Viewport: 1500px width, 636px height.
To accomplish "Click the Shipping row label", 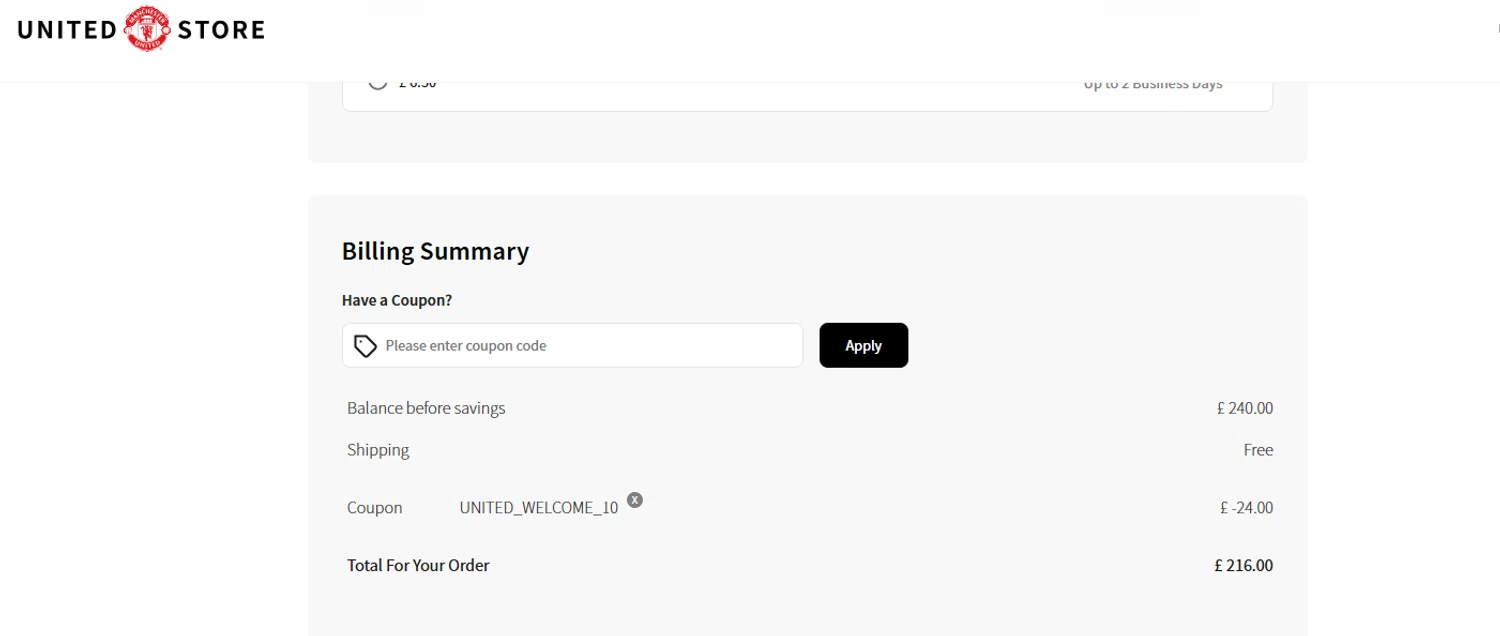I will (378, 450).
